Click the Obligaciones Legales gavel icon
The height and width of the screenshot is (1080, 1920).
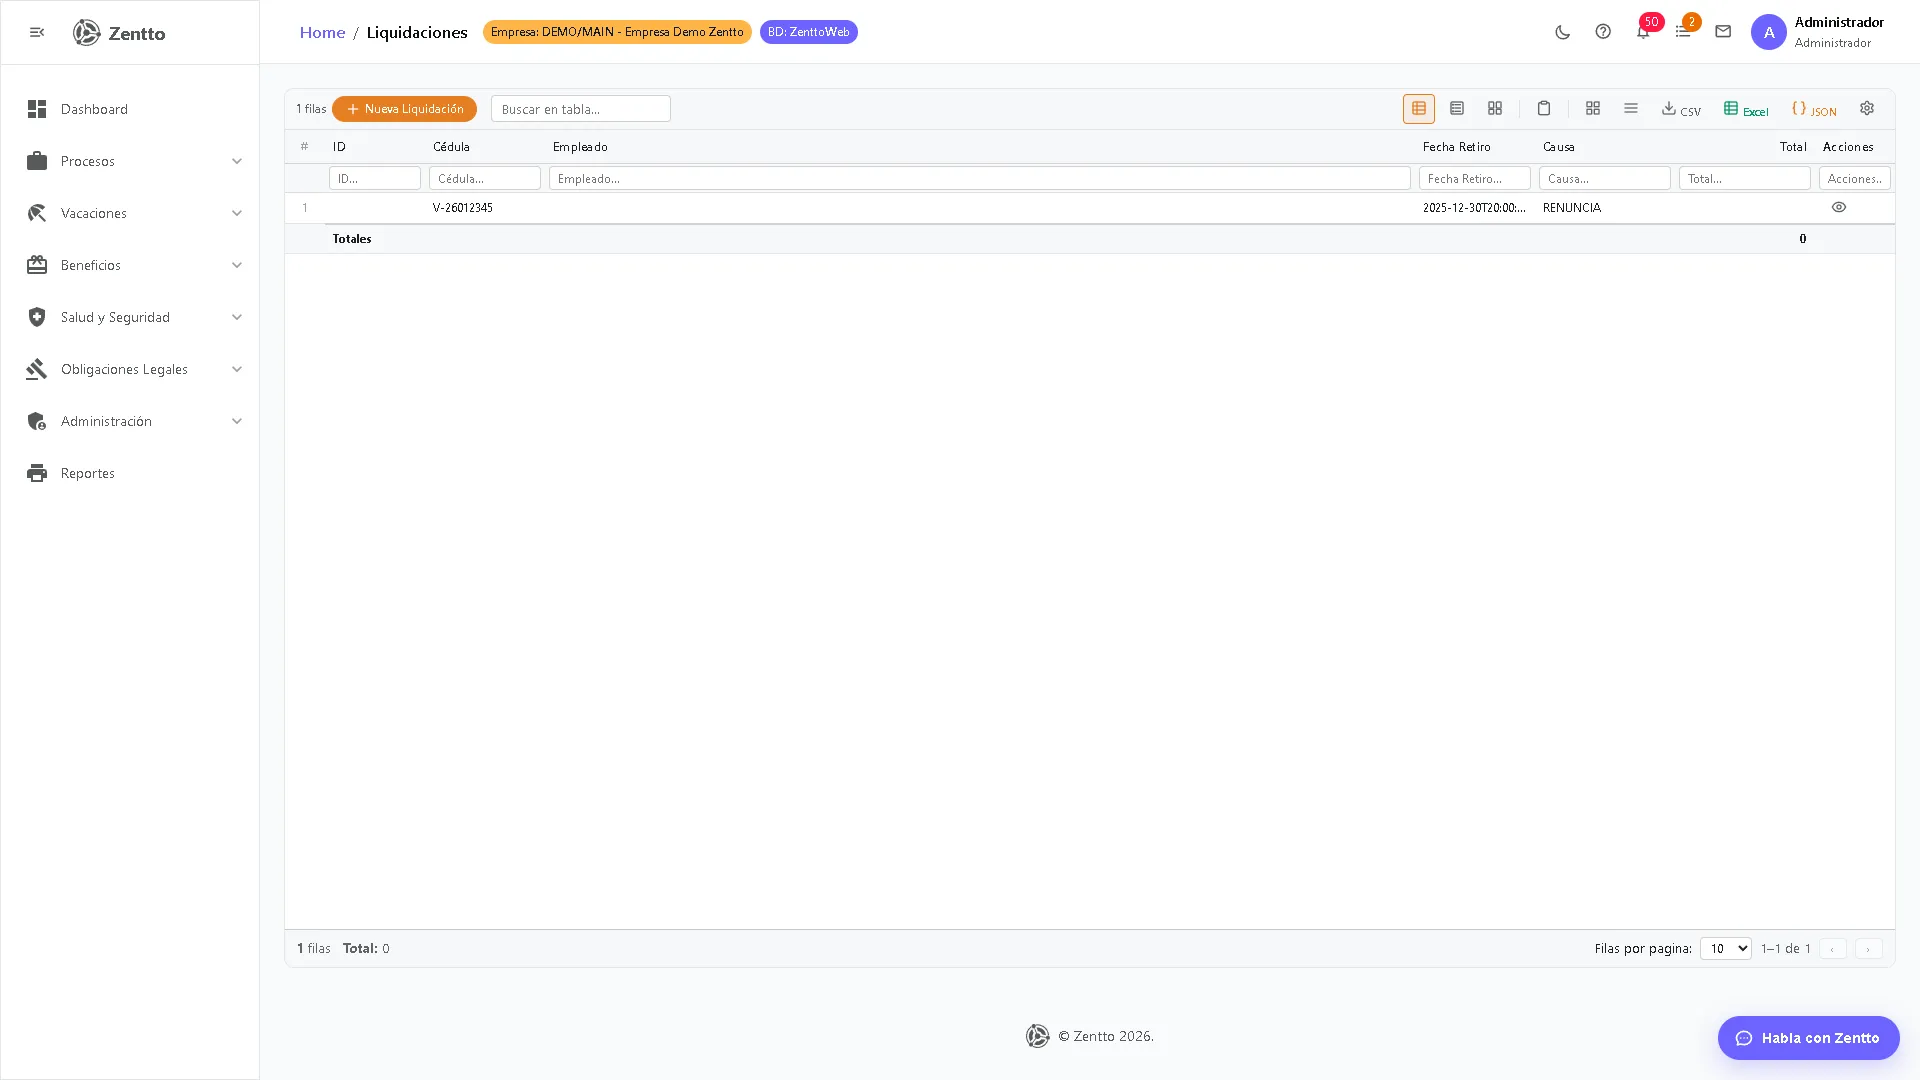point(37,369)
